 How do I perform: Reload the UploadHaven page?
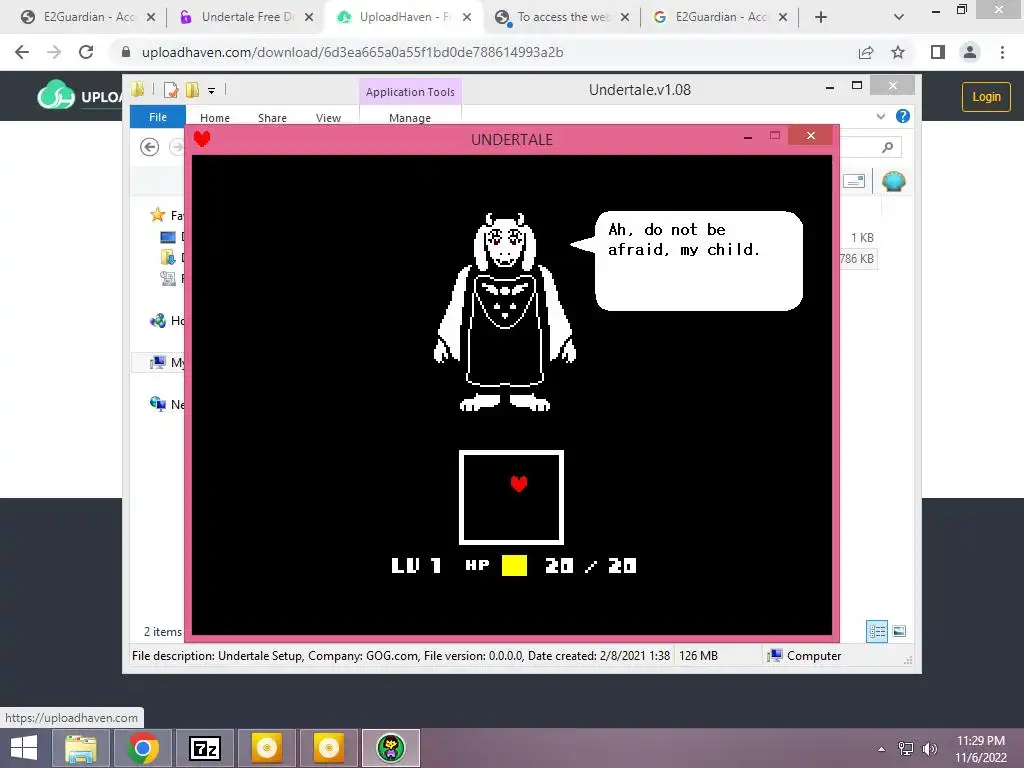[x=86, y=52]
